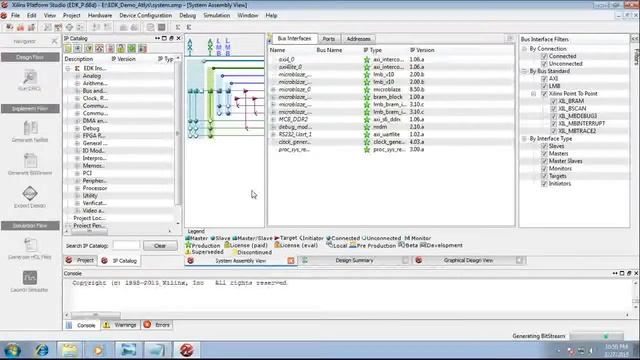Uncheck the XIL_BSCAN filter
Screen dimensions: 640x360
[x=554, y=109]
